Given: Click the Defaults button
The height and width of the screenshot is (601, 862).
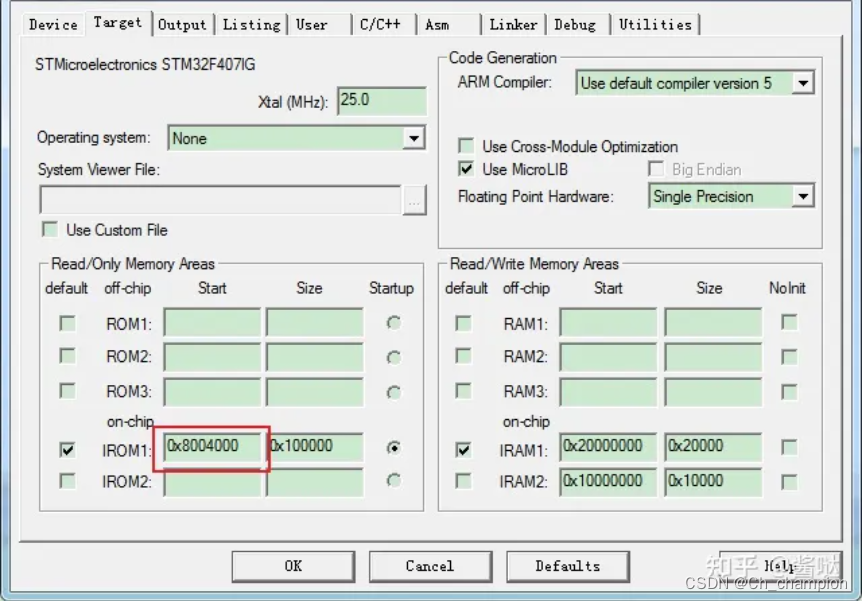Looking at the screenshot, I should pos(568,566).
